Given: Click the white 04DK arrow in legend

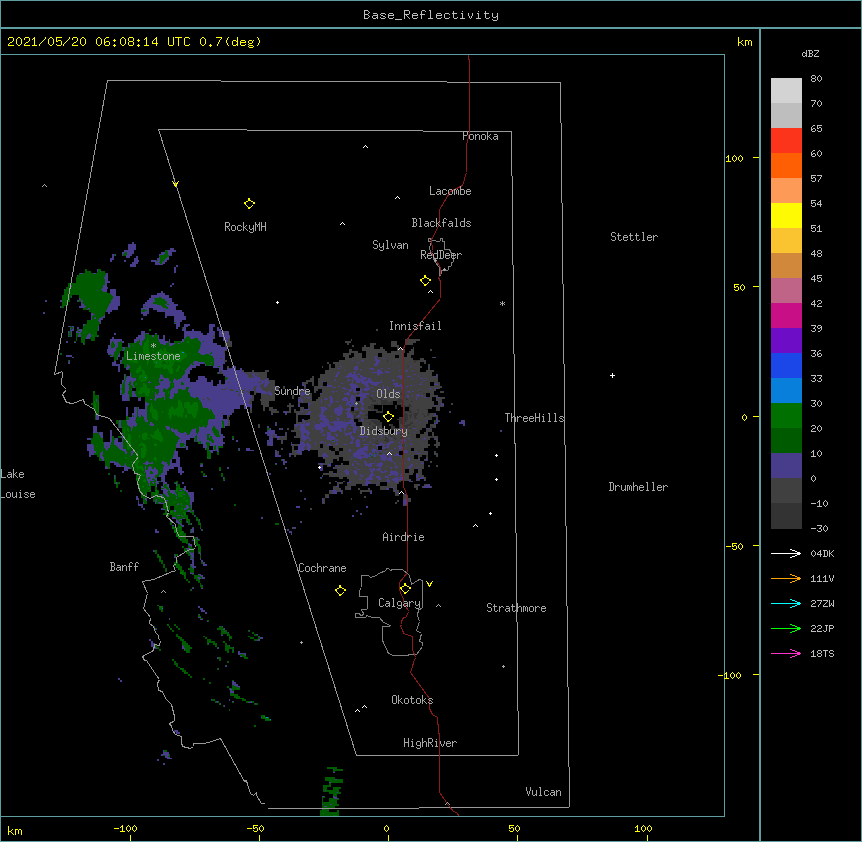Looking at the screenshot, I should point(786,553).
